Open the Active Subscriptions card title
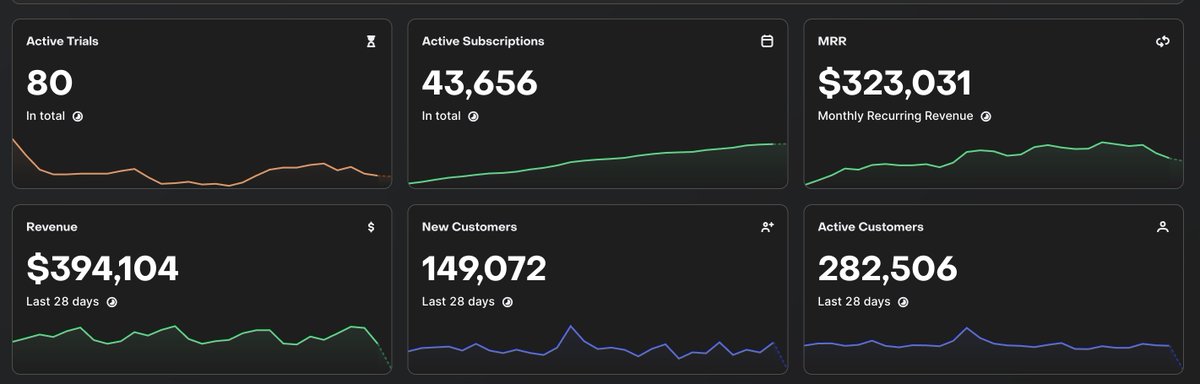This screenshot has height=384, width=1200. (x=483, y=42)
